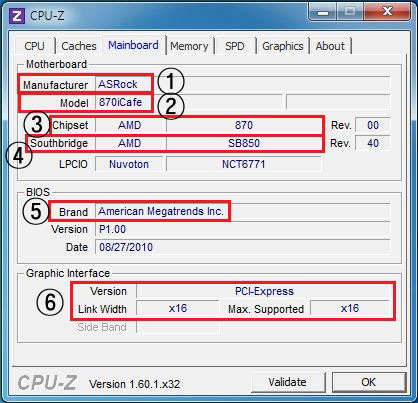Image resolution: width=418 pixels, height=403 pixels.
Task: Click the CPU-Z title bar text
Action: point(47,16)
